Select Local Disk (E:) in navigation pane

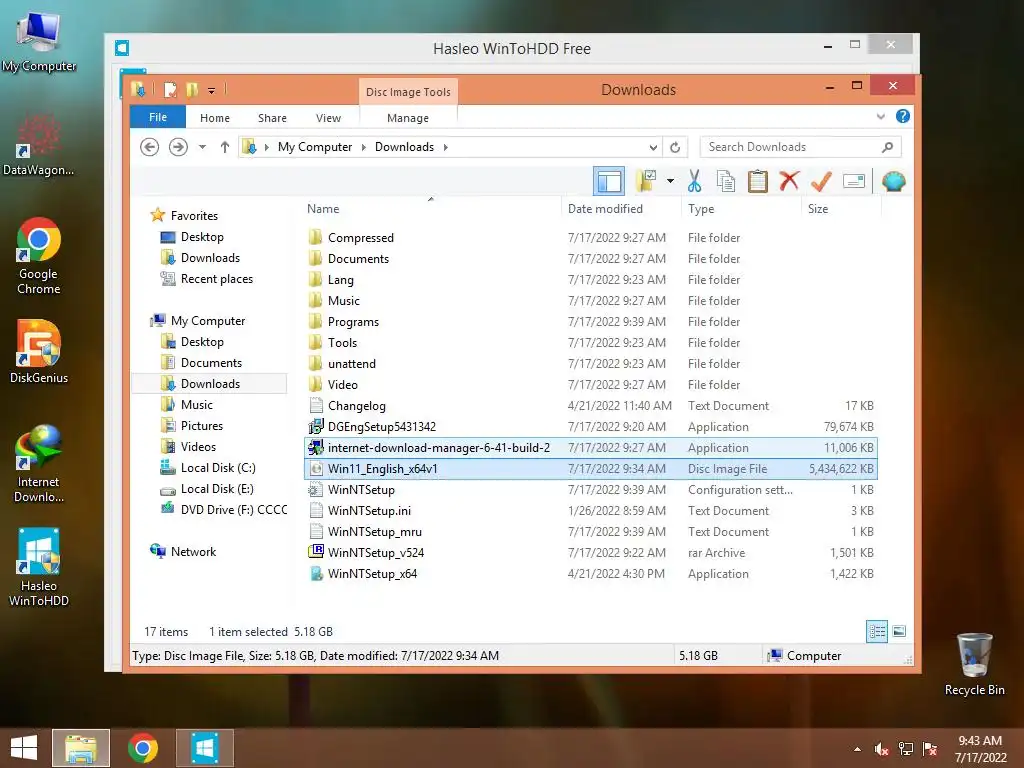point(217,488)
